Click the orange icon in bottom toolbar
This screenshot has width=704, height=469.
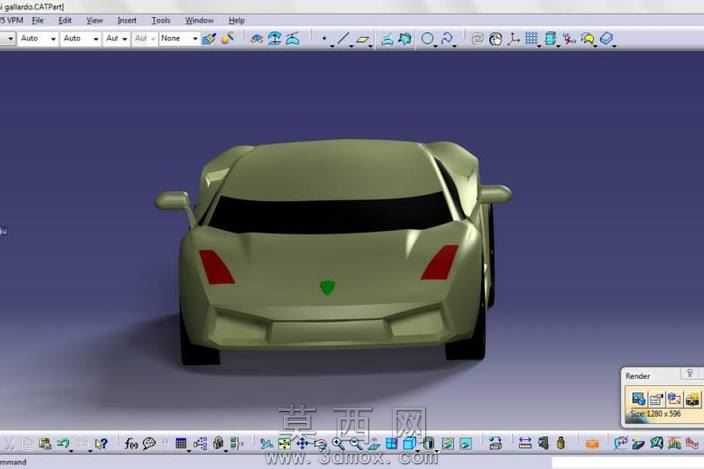coord(592,443)
